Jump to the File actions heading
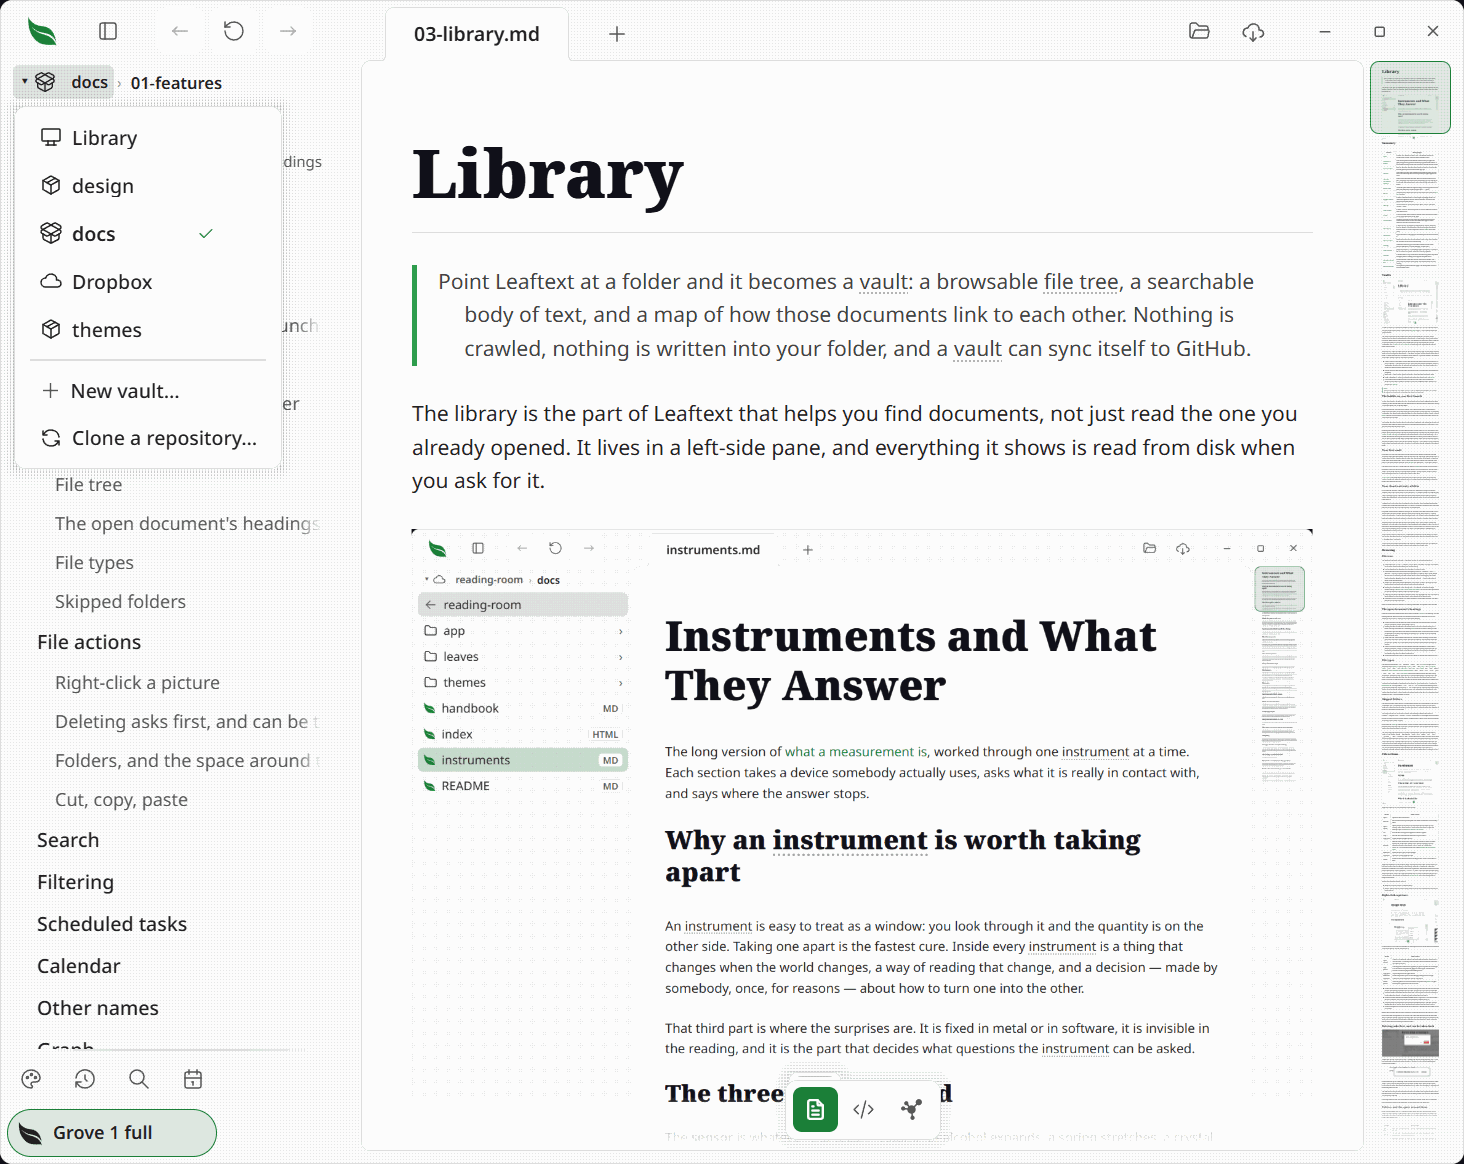 tap(89, 642)
